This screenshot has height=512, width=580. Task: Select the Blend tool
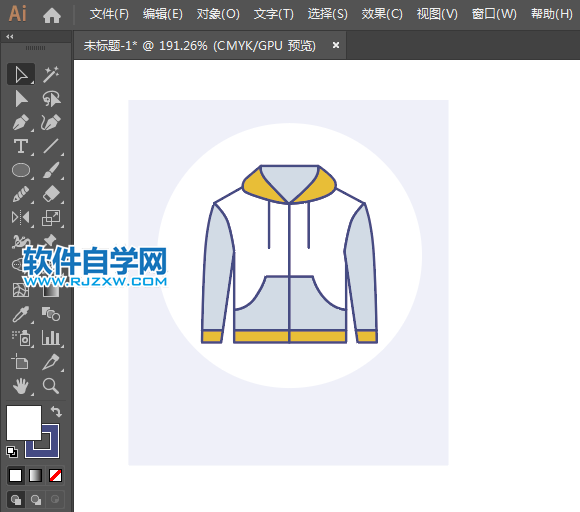click(x=51, y=314)
